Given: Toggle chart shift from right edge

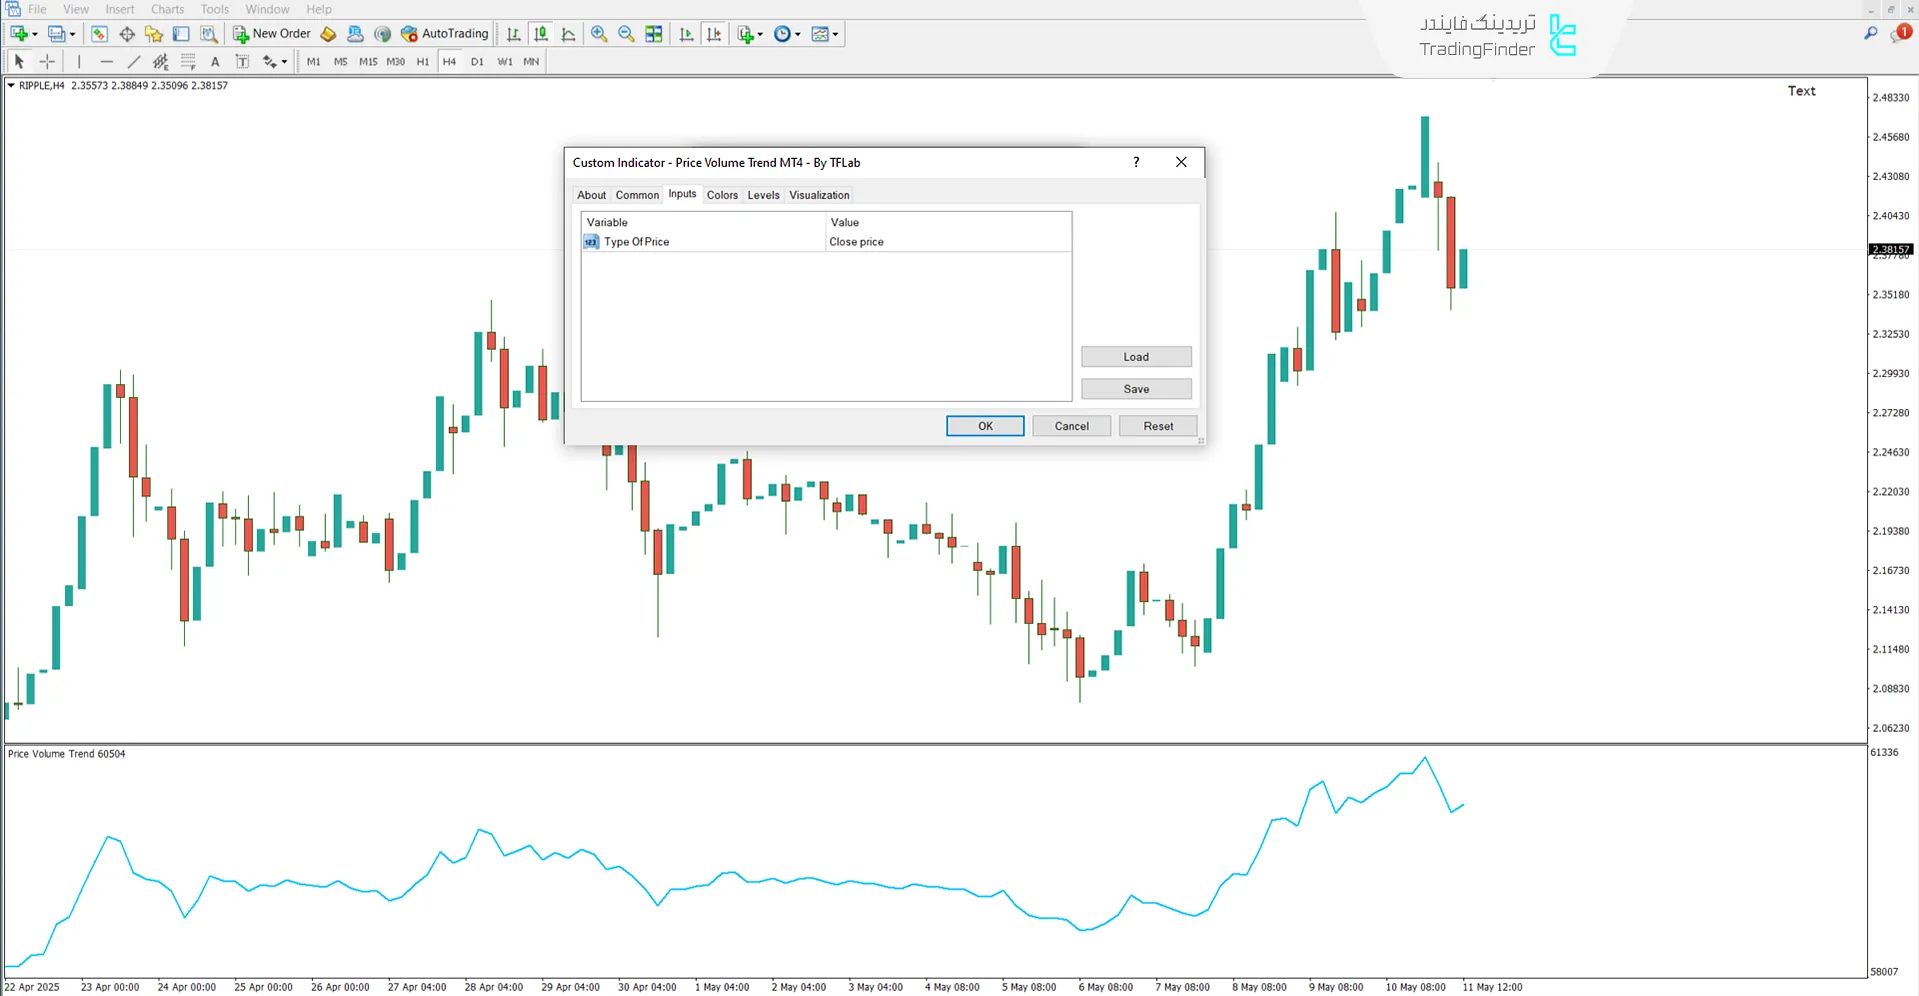Looking at the screenshot, I should coord(714,33).
